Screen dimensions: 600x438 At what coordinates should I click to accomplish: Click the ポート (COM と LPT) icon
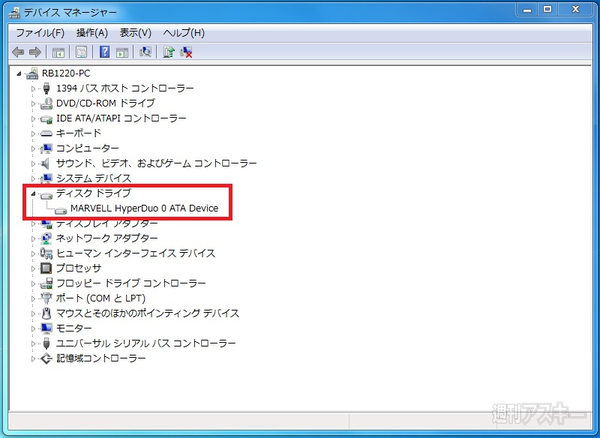(x=46, y=298)
